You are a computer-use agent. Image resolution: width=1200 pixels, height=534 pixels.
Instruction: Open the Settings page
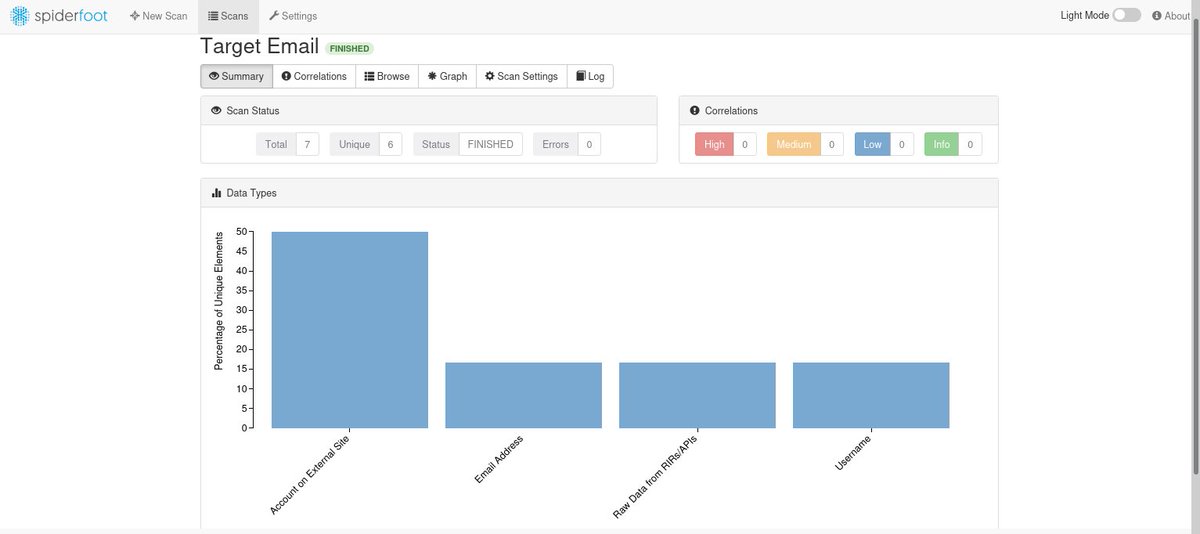click(x=293, y=16)
